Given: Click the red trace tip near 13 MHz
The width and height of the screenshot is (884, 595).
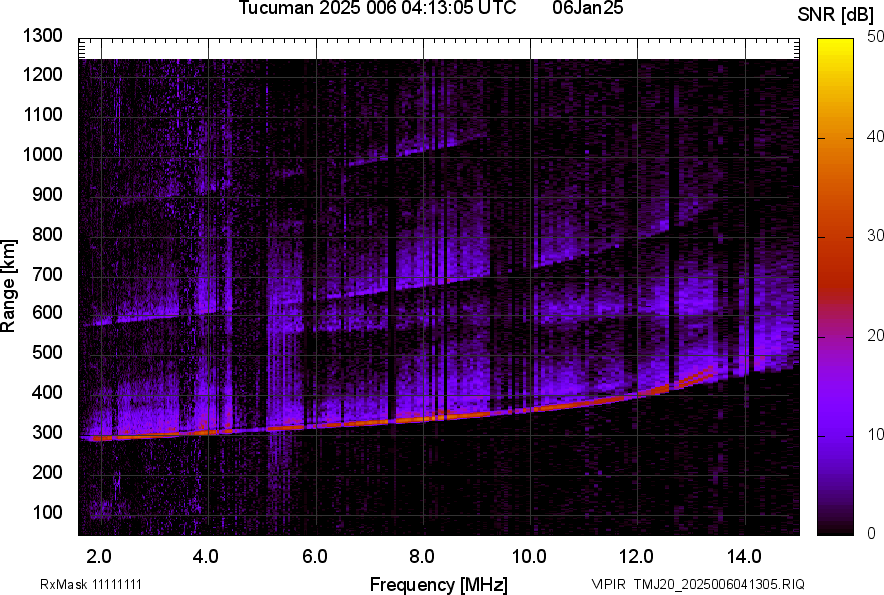Looking at the screenshot, I should [708, 370].
